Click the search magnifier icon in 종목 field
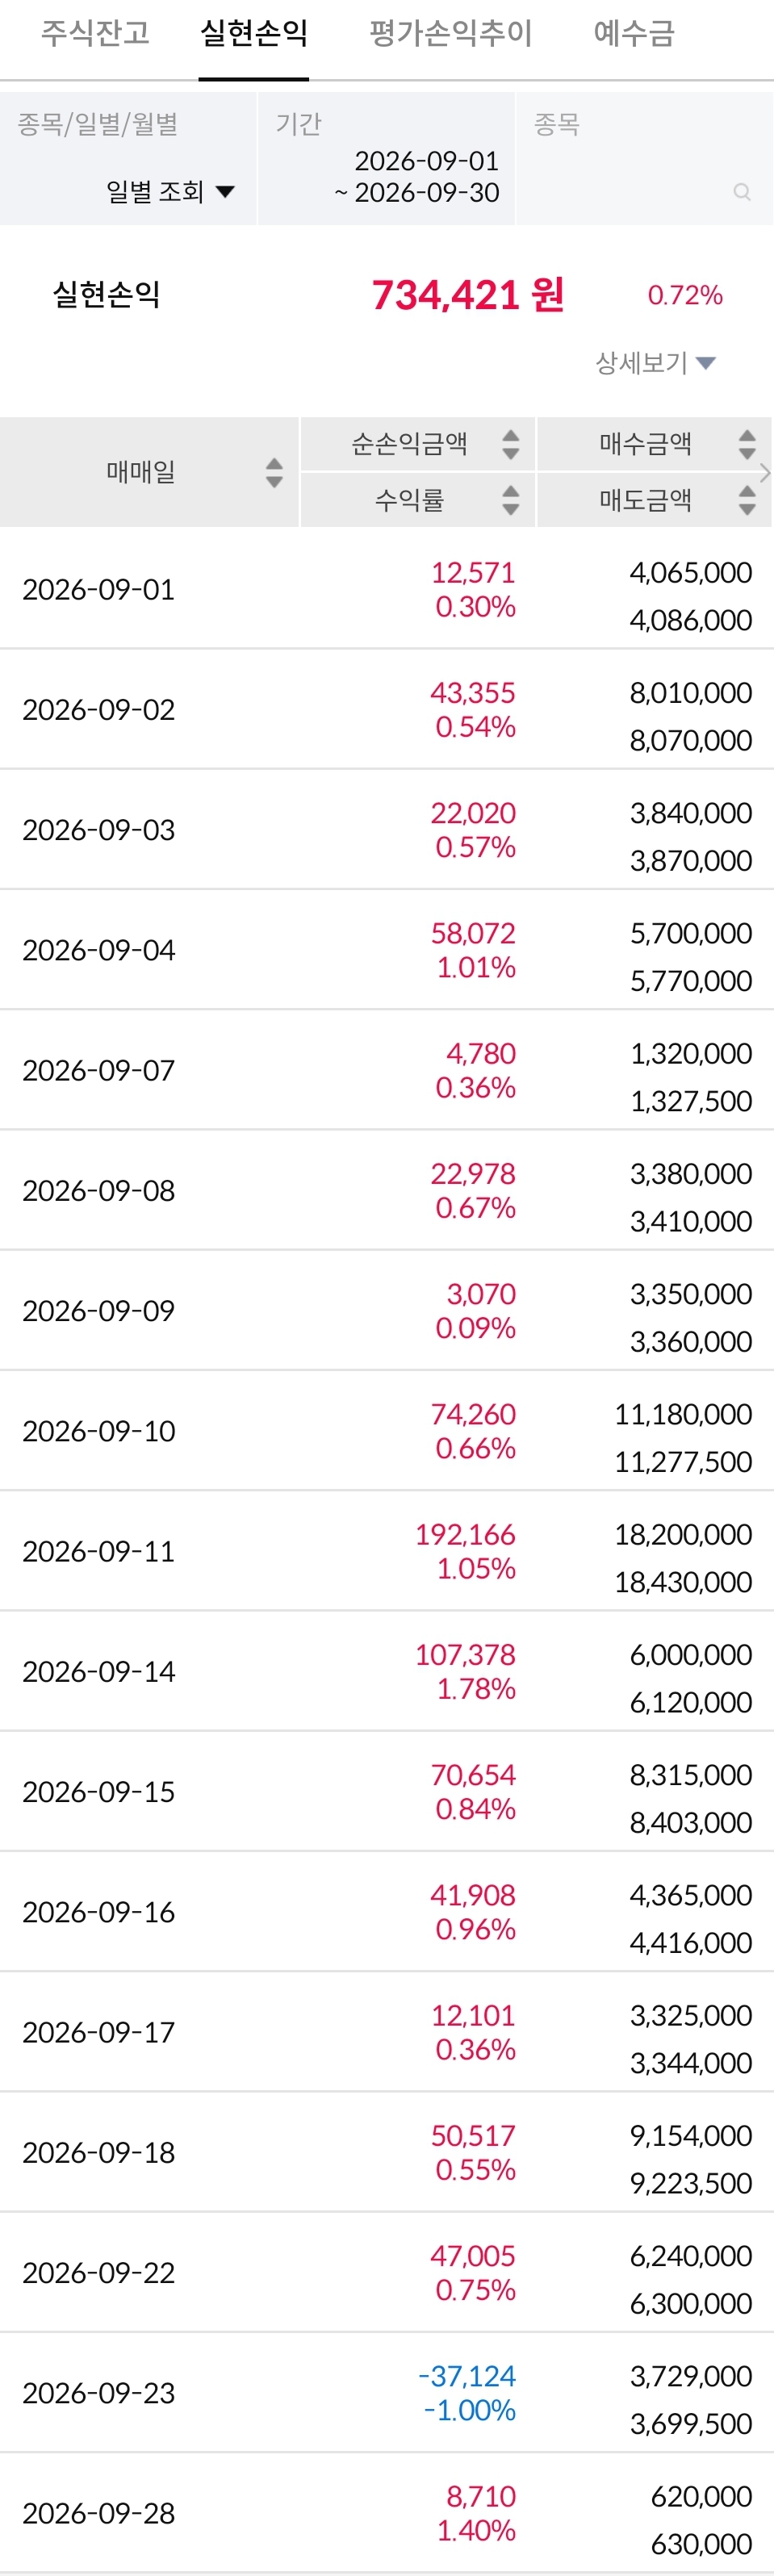The height and width of the screenshot is (2576, 774). [741, 191]
